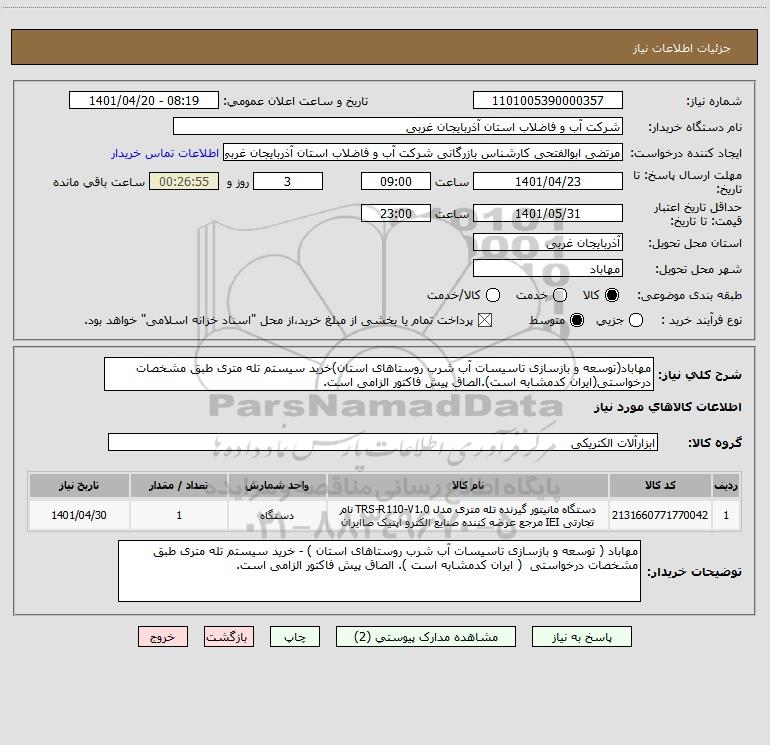Click the توضیحات خریدار text area
This screenshot has width=770, height=745.
click(x=379, y=571)
